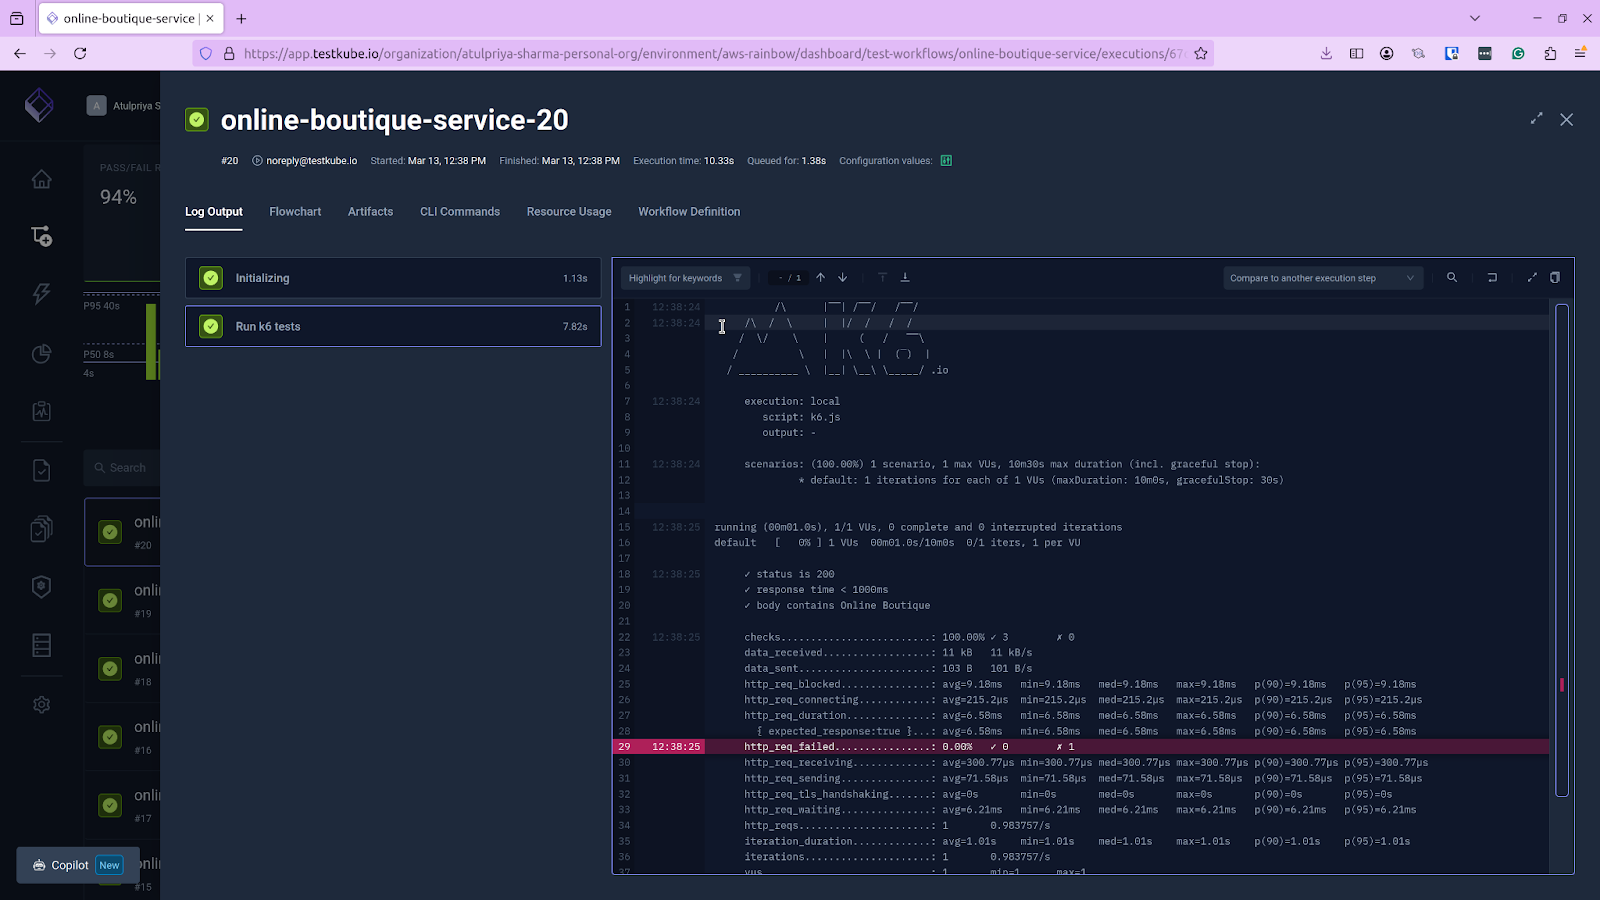Switch to Flowchart tab
This screenshot has width=1600, height=900.
(x=295, y=212)
